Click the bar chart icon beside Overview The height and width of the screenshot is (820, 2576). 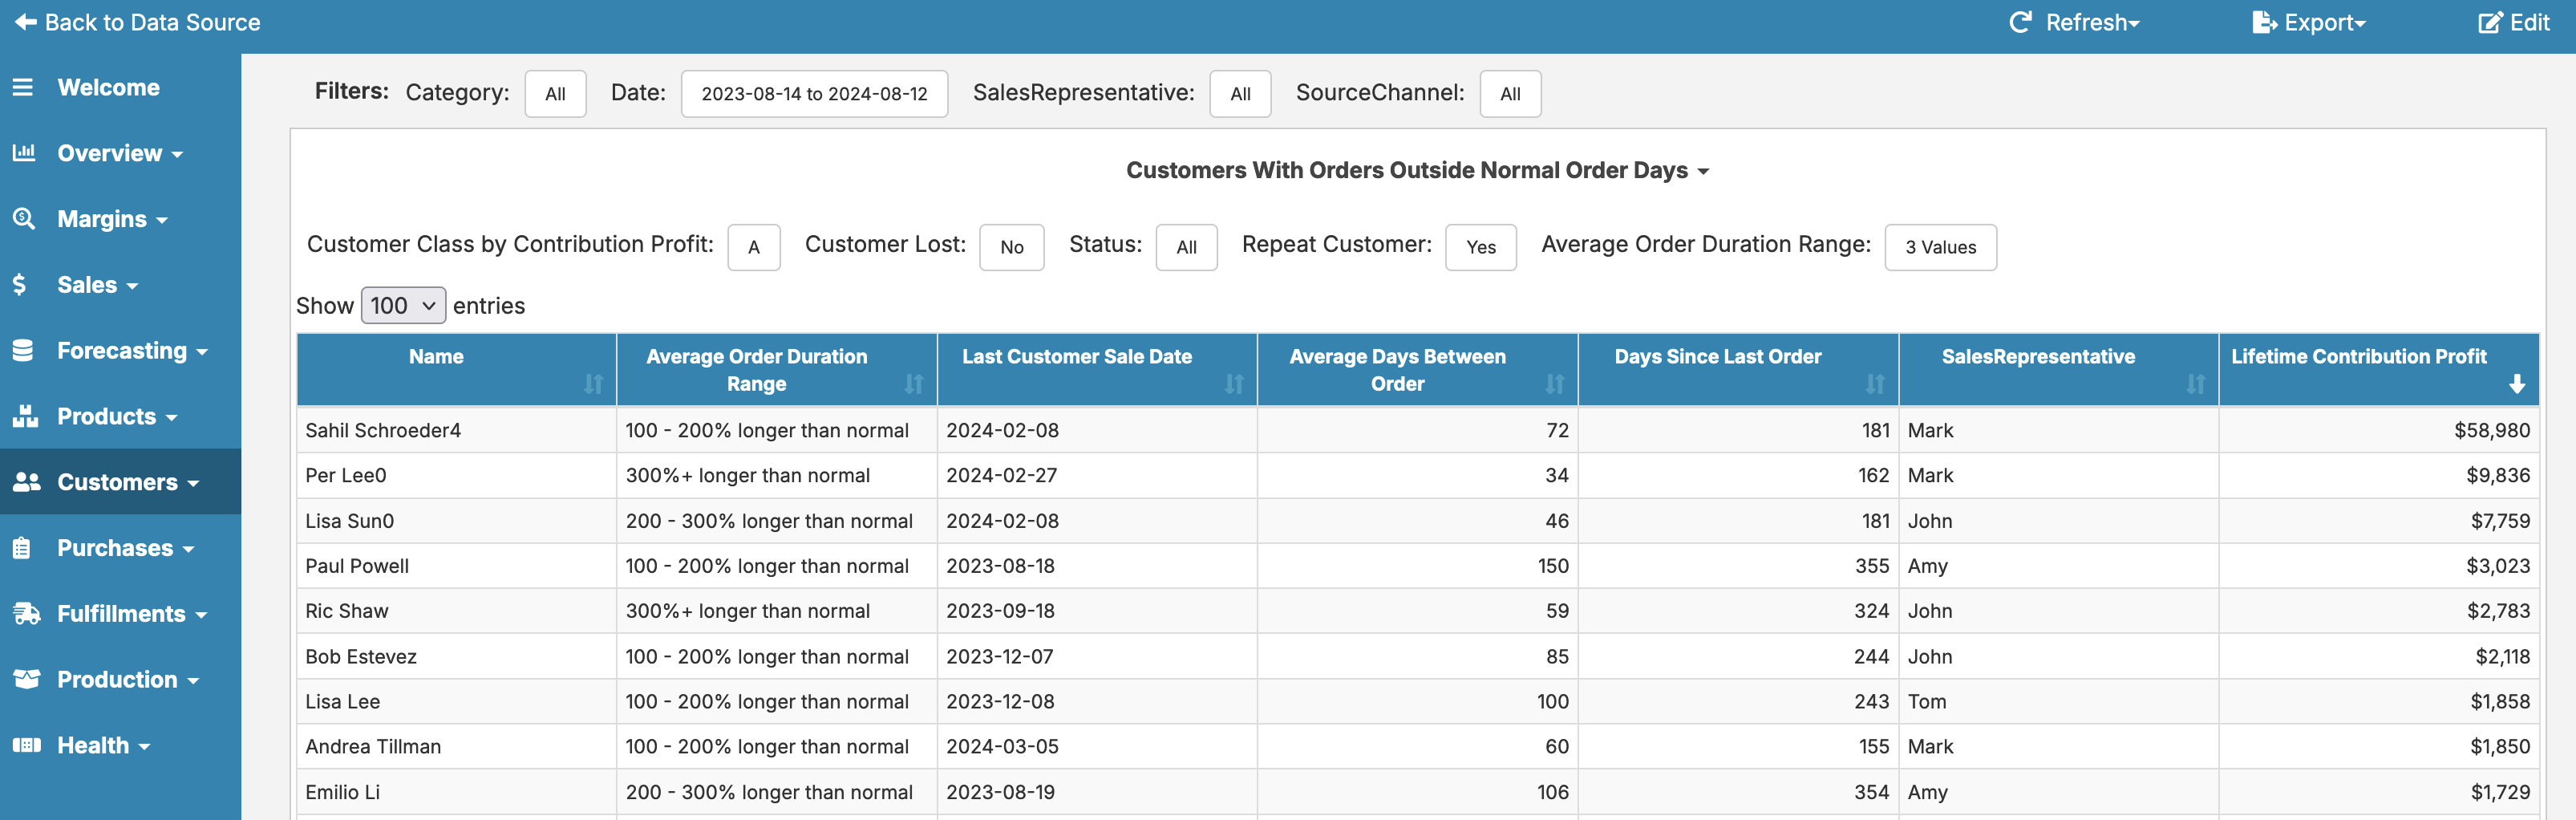point(23,153)
